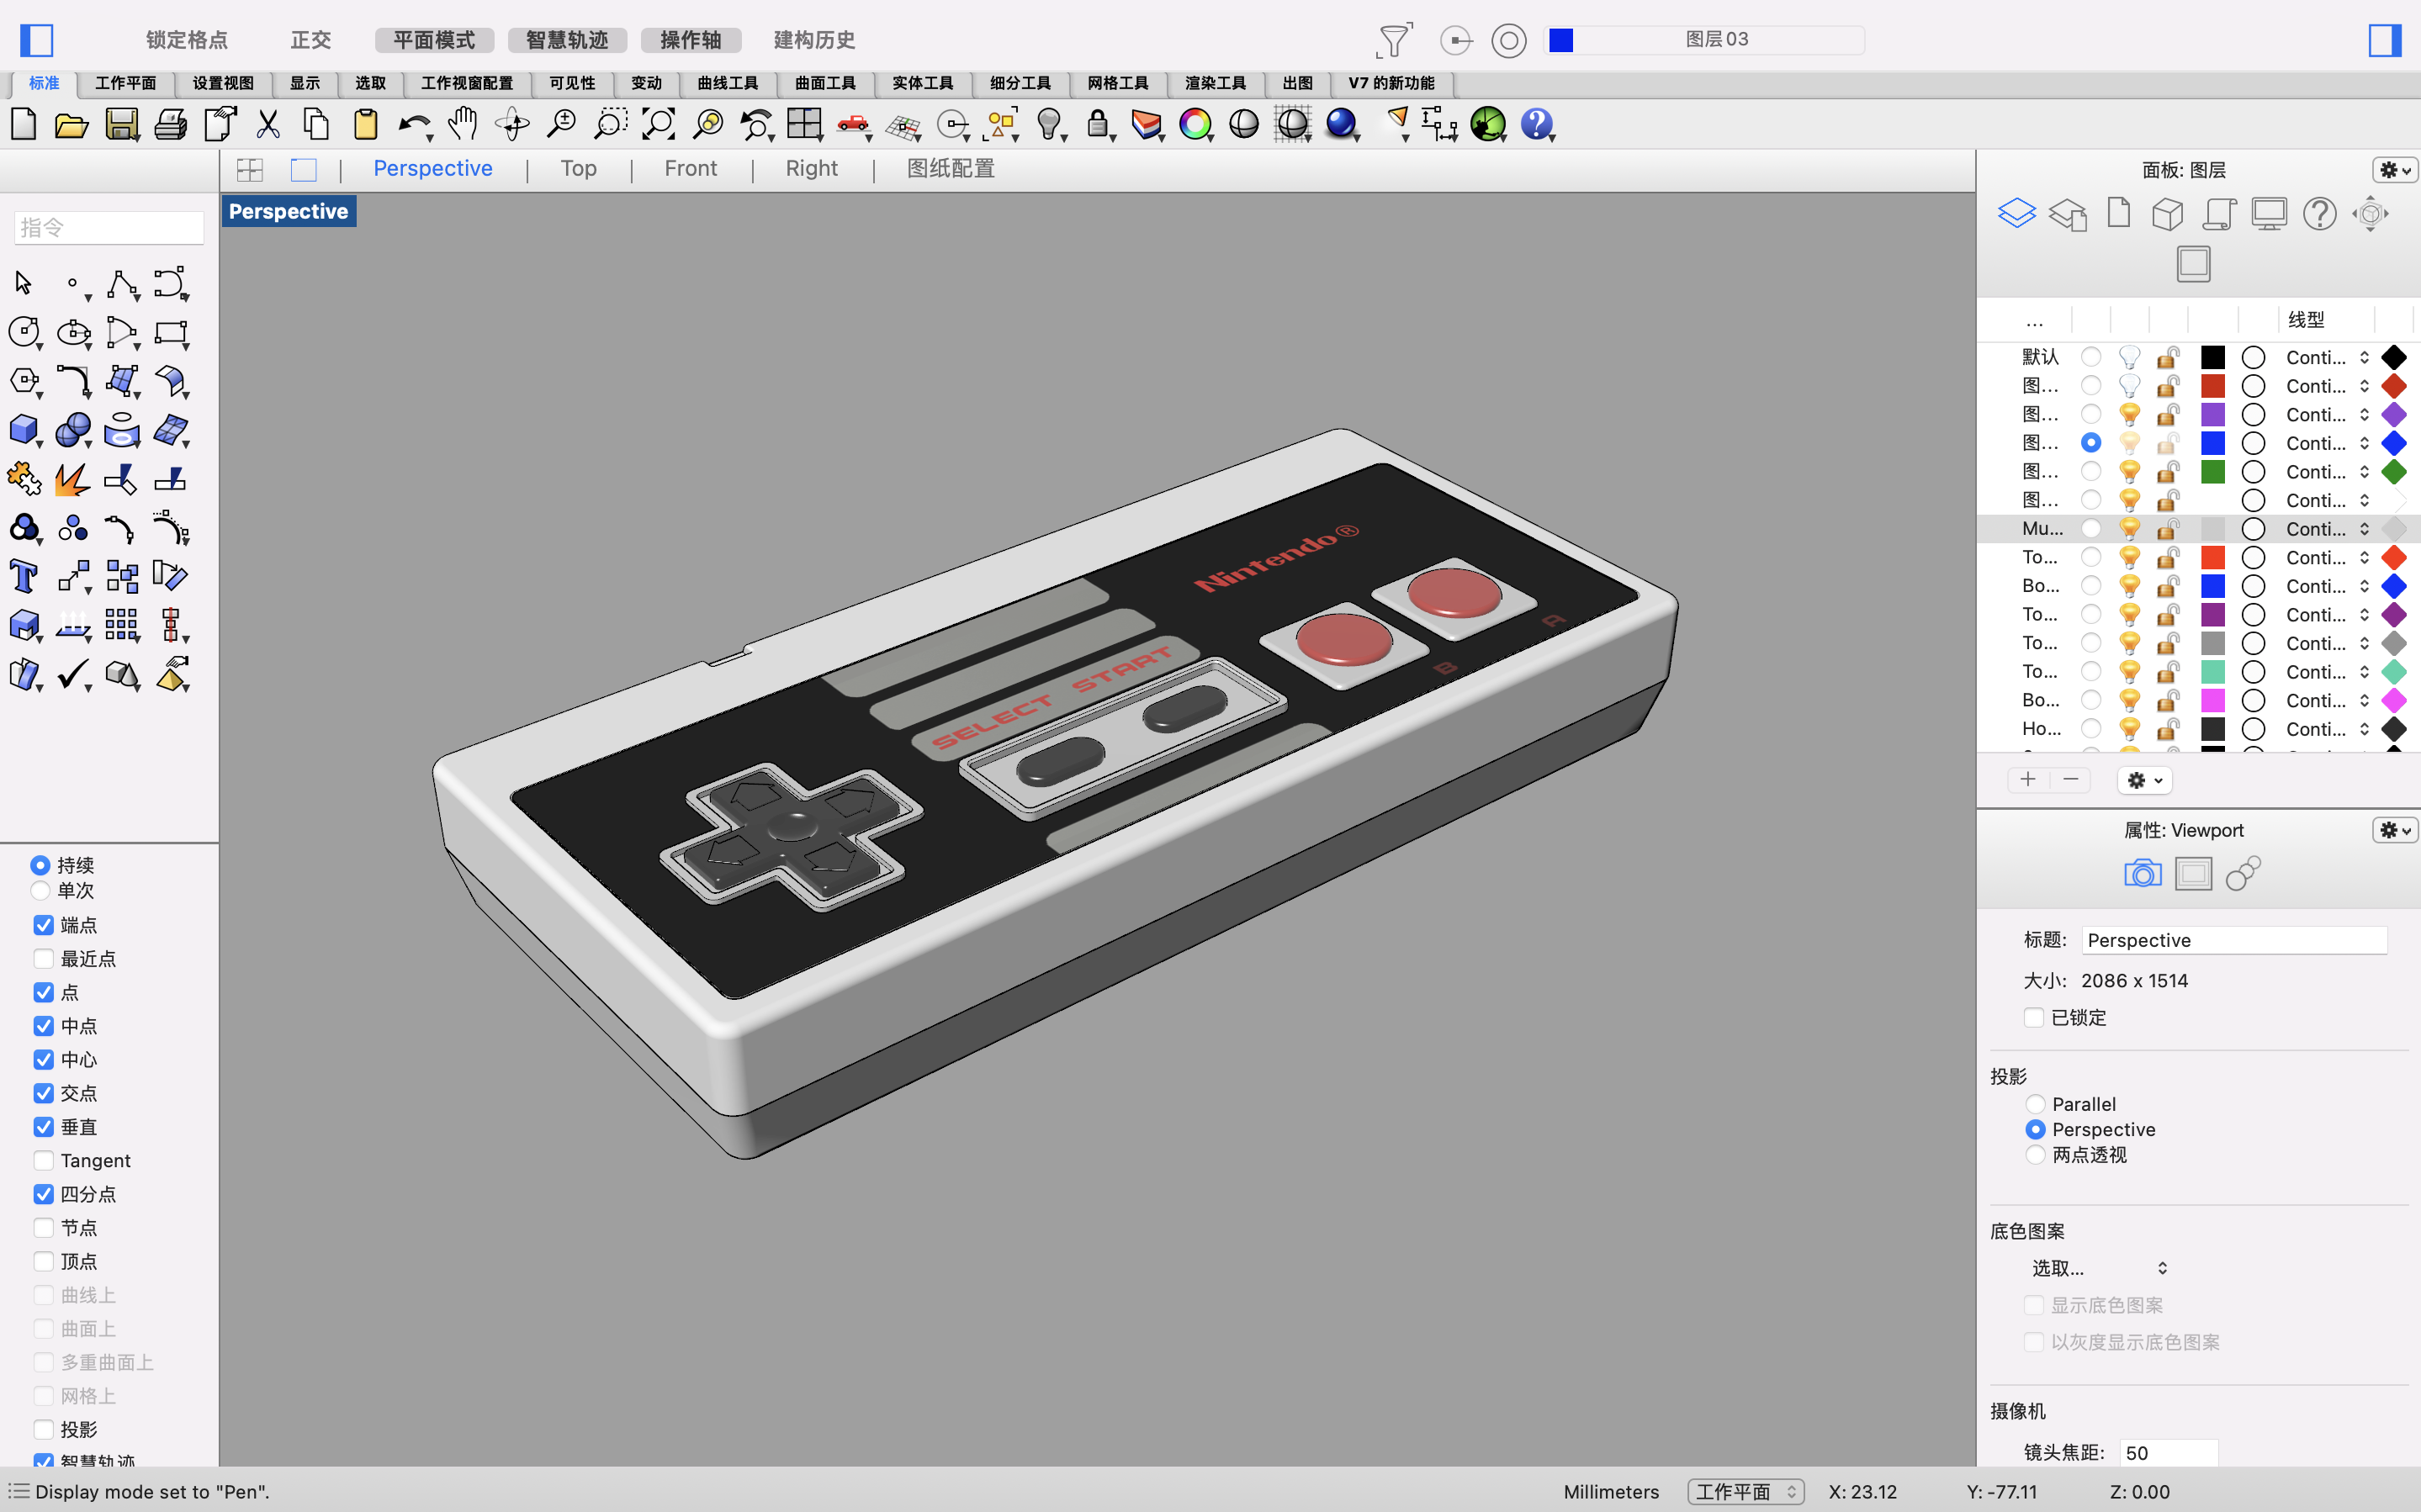Click the padlock Lock icon

(x=1098, y=124)
